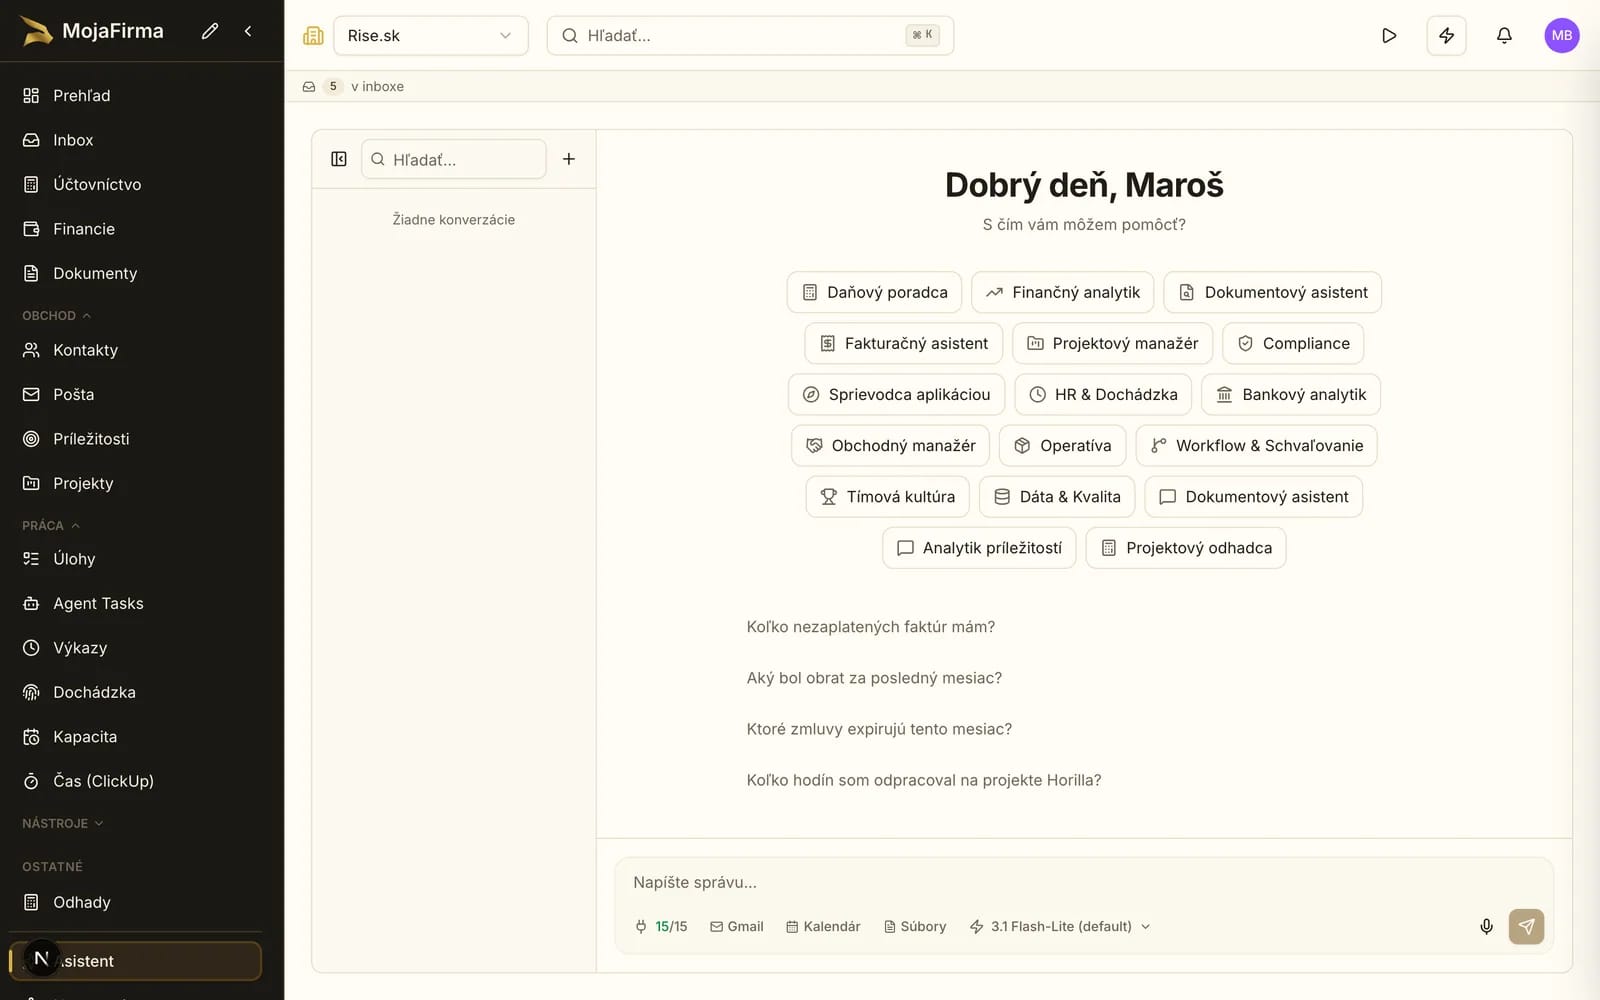Image resolution: width=1600 pixels, height=1000 pixels.
Task: Open the lightning bolt quick actions
Action: point(1446,35)
